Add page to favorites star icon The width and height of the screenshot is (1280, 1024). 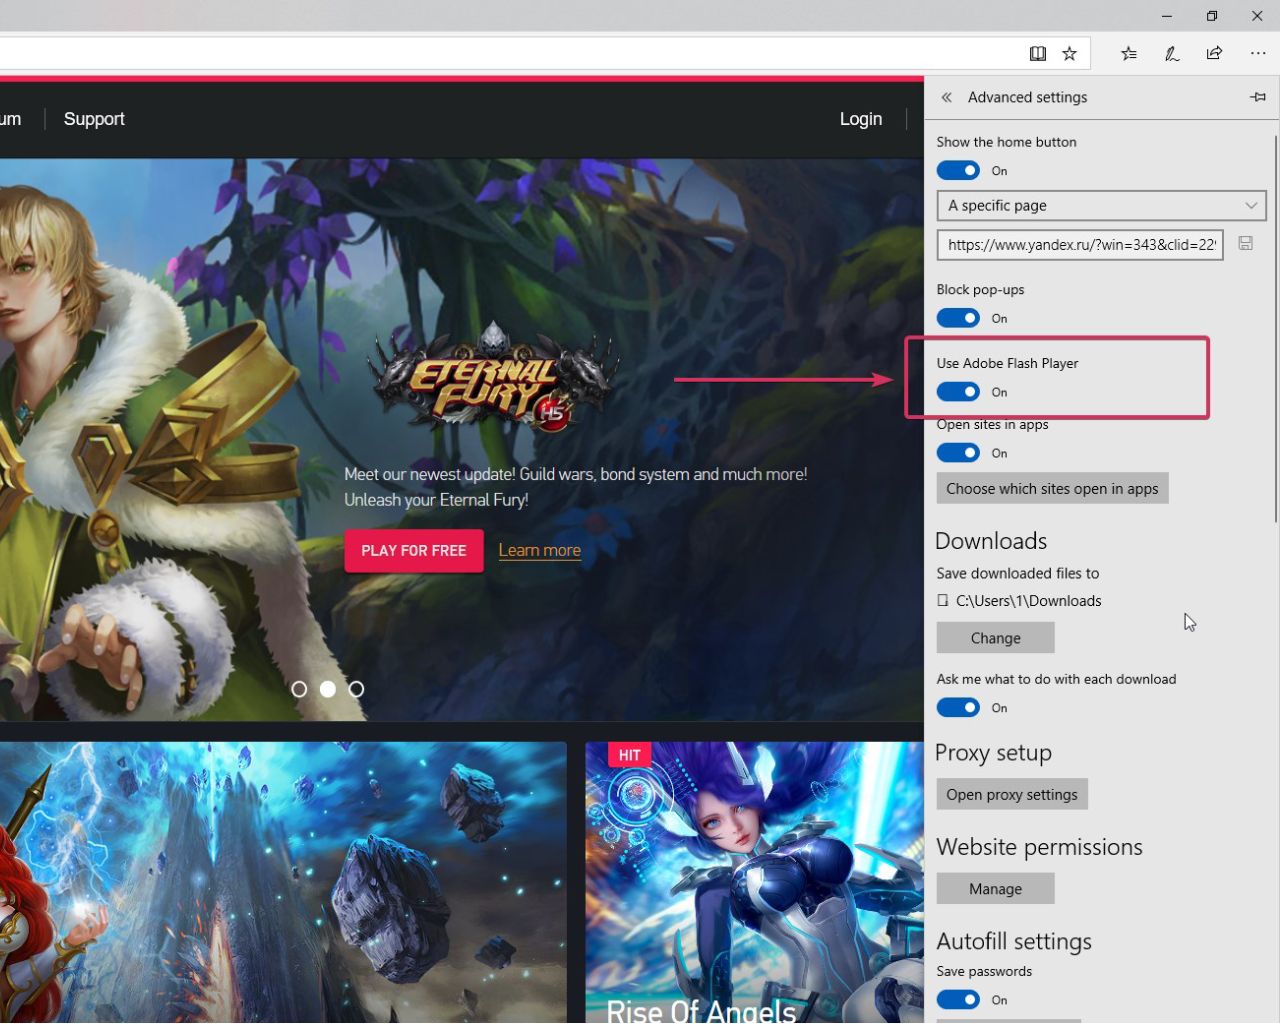tap(1069, 54)
